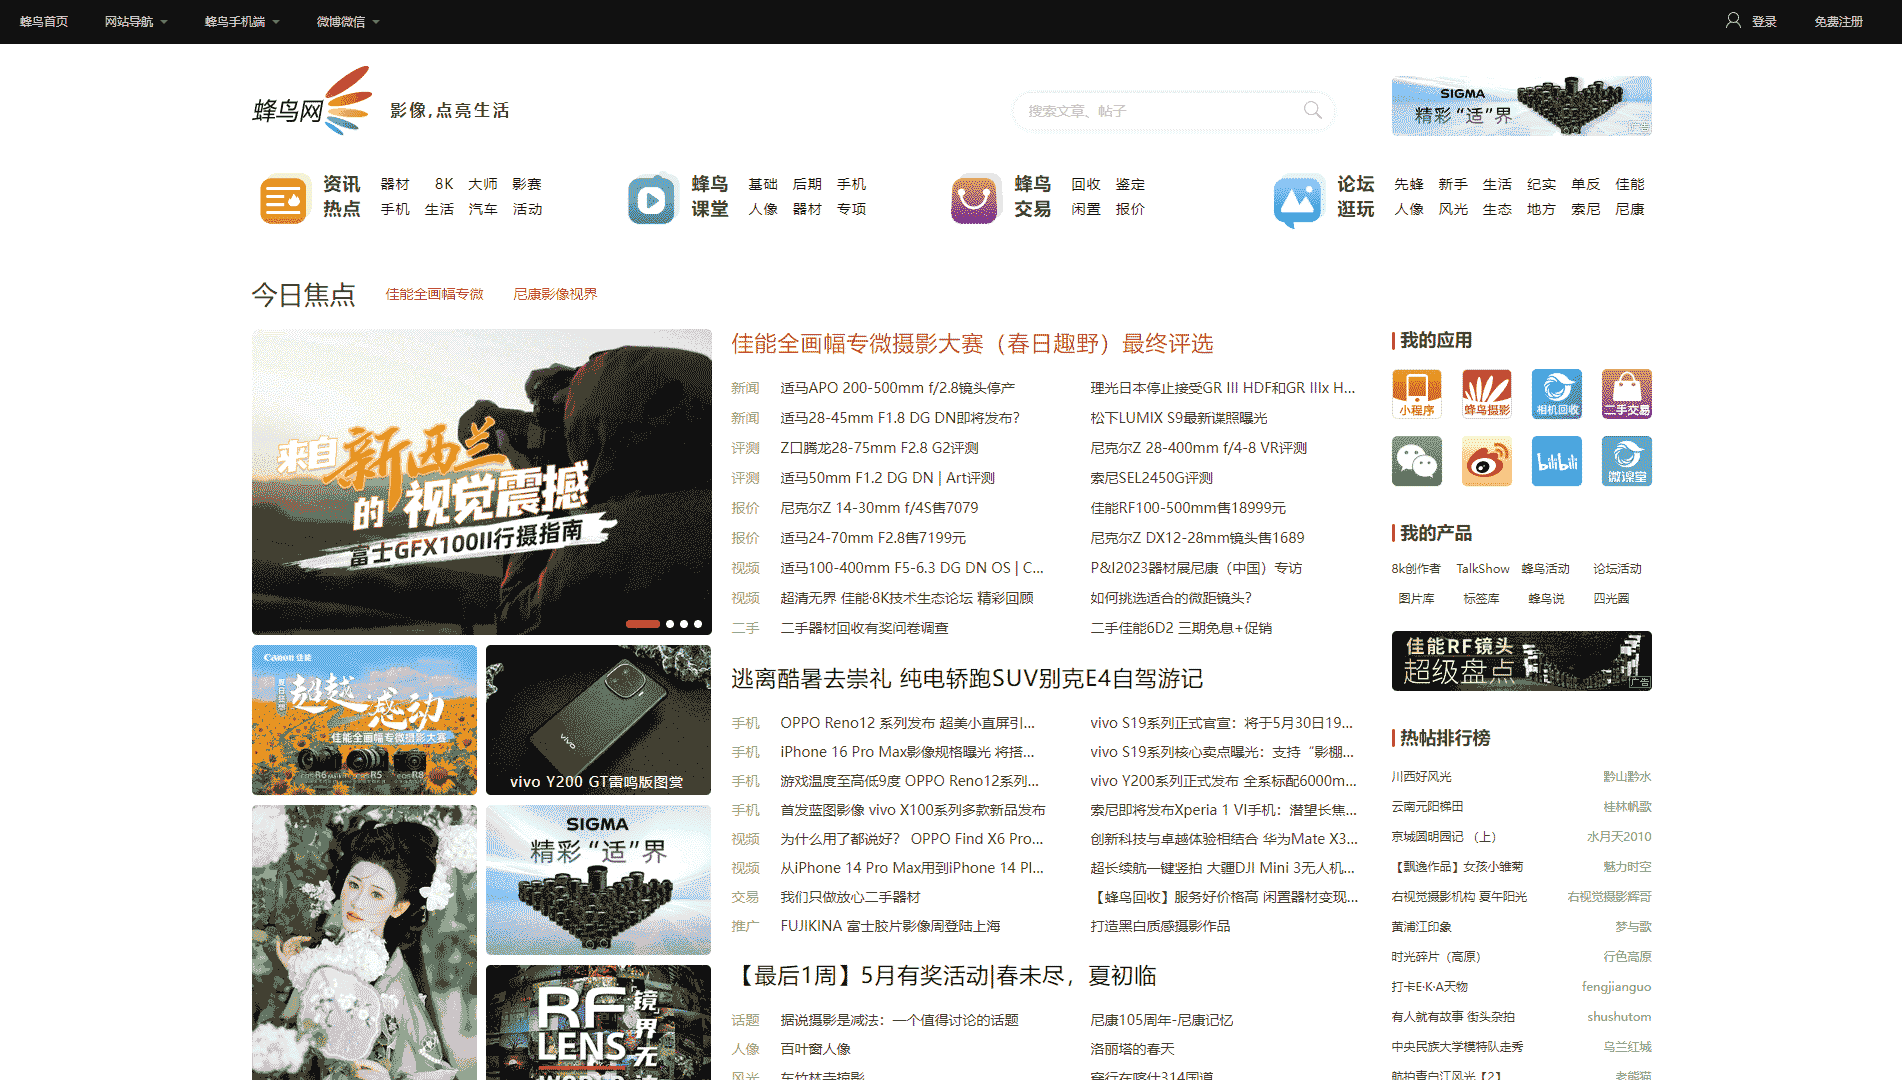Open the 纪实 forum section
The height and width of the screenshot is (1080, 1902).
[1541, 184]
